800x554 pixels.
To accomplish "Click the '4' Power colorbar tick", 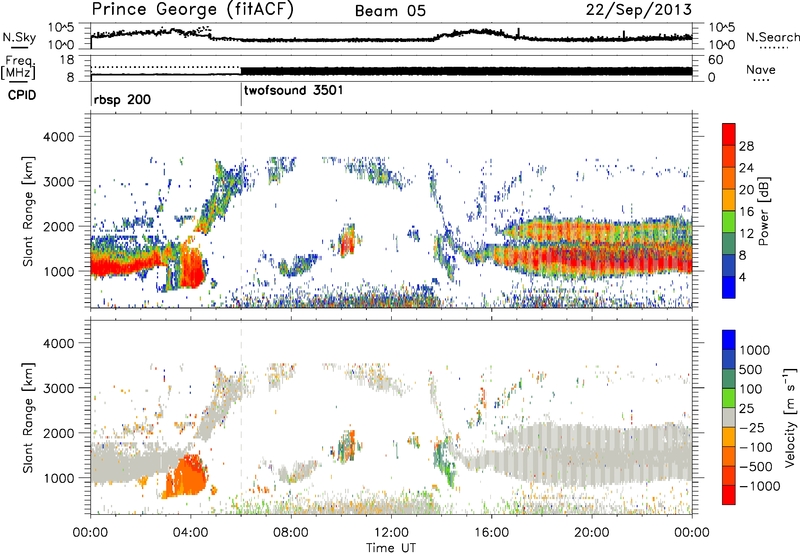I will coord(742,277).
